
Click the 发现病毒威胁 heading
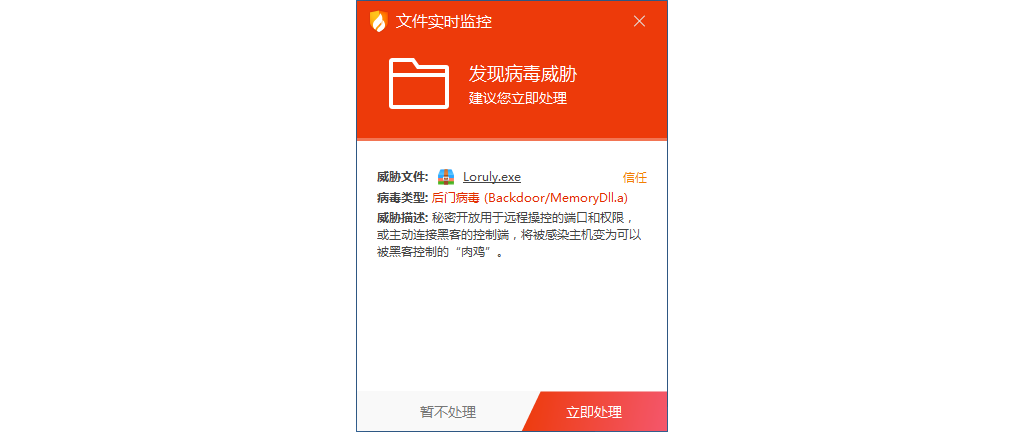click(x=522, y=74)
